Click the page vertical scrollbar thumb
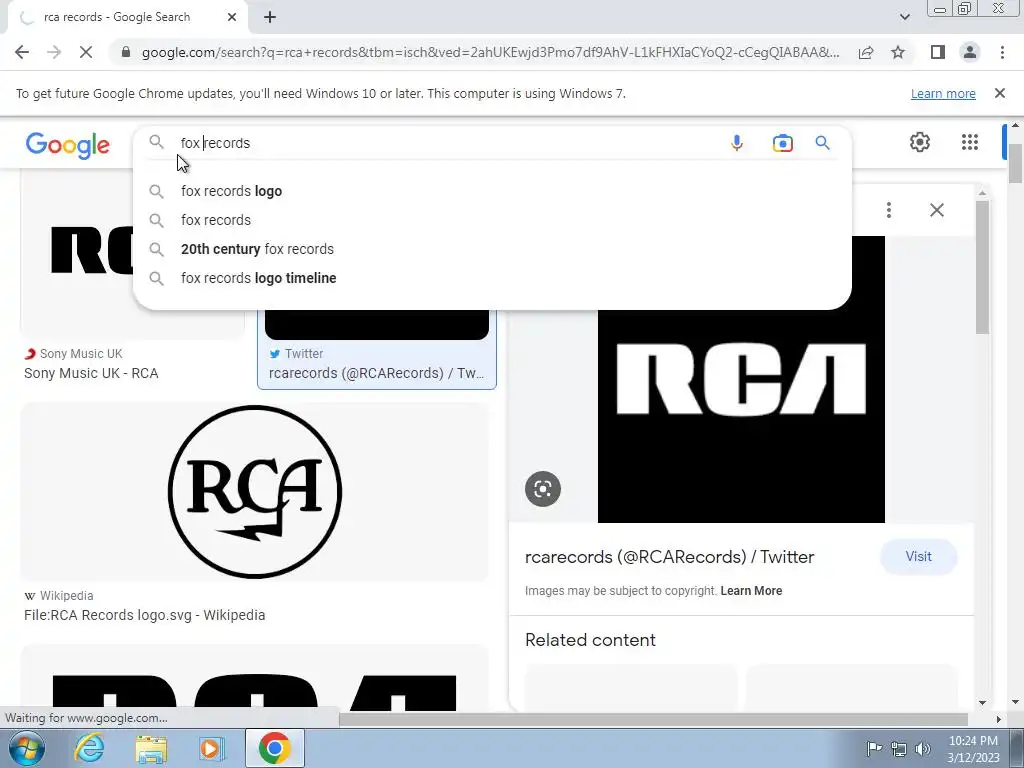This screenshot has width=1024, height=768. click(x=1016, y=163)
